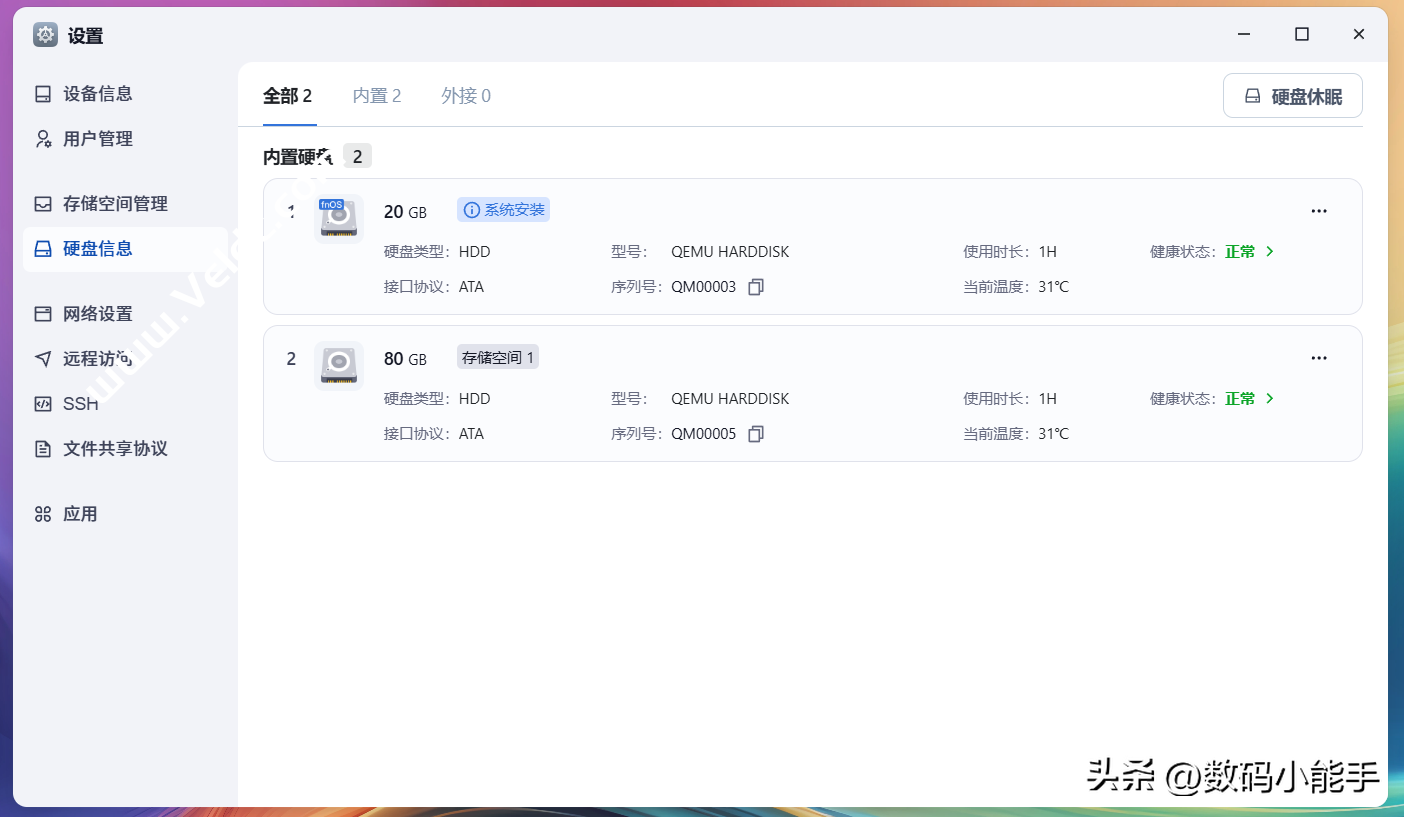The height and width of the screenshot is (817, 1404).
Task: Click the 80 GB disk drive icon
Action: pyautogui.click(x=339, y=366)
